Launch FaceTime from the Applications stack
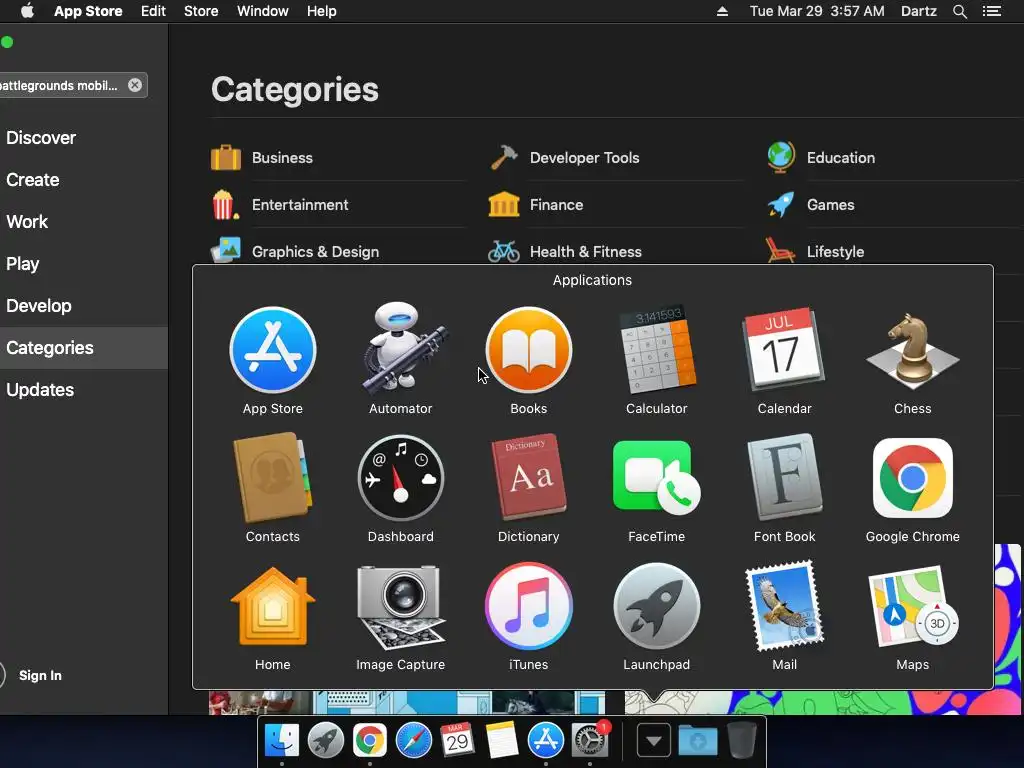This screenshot has width=1024, height=768. tap(656, 478)
